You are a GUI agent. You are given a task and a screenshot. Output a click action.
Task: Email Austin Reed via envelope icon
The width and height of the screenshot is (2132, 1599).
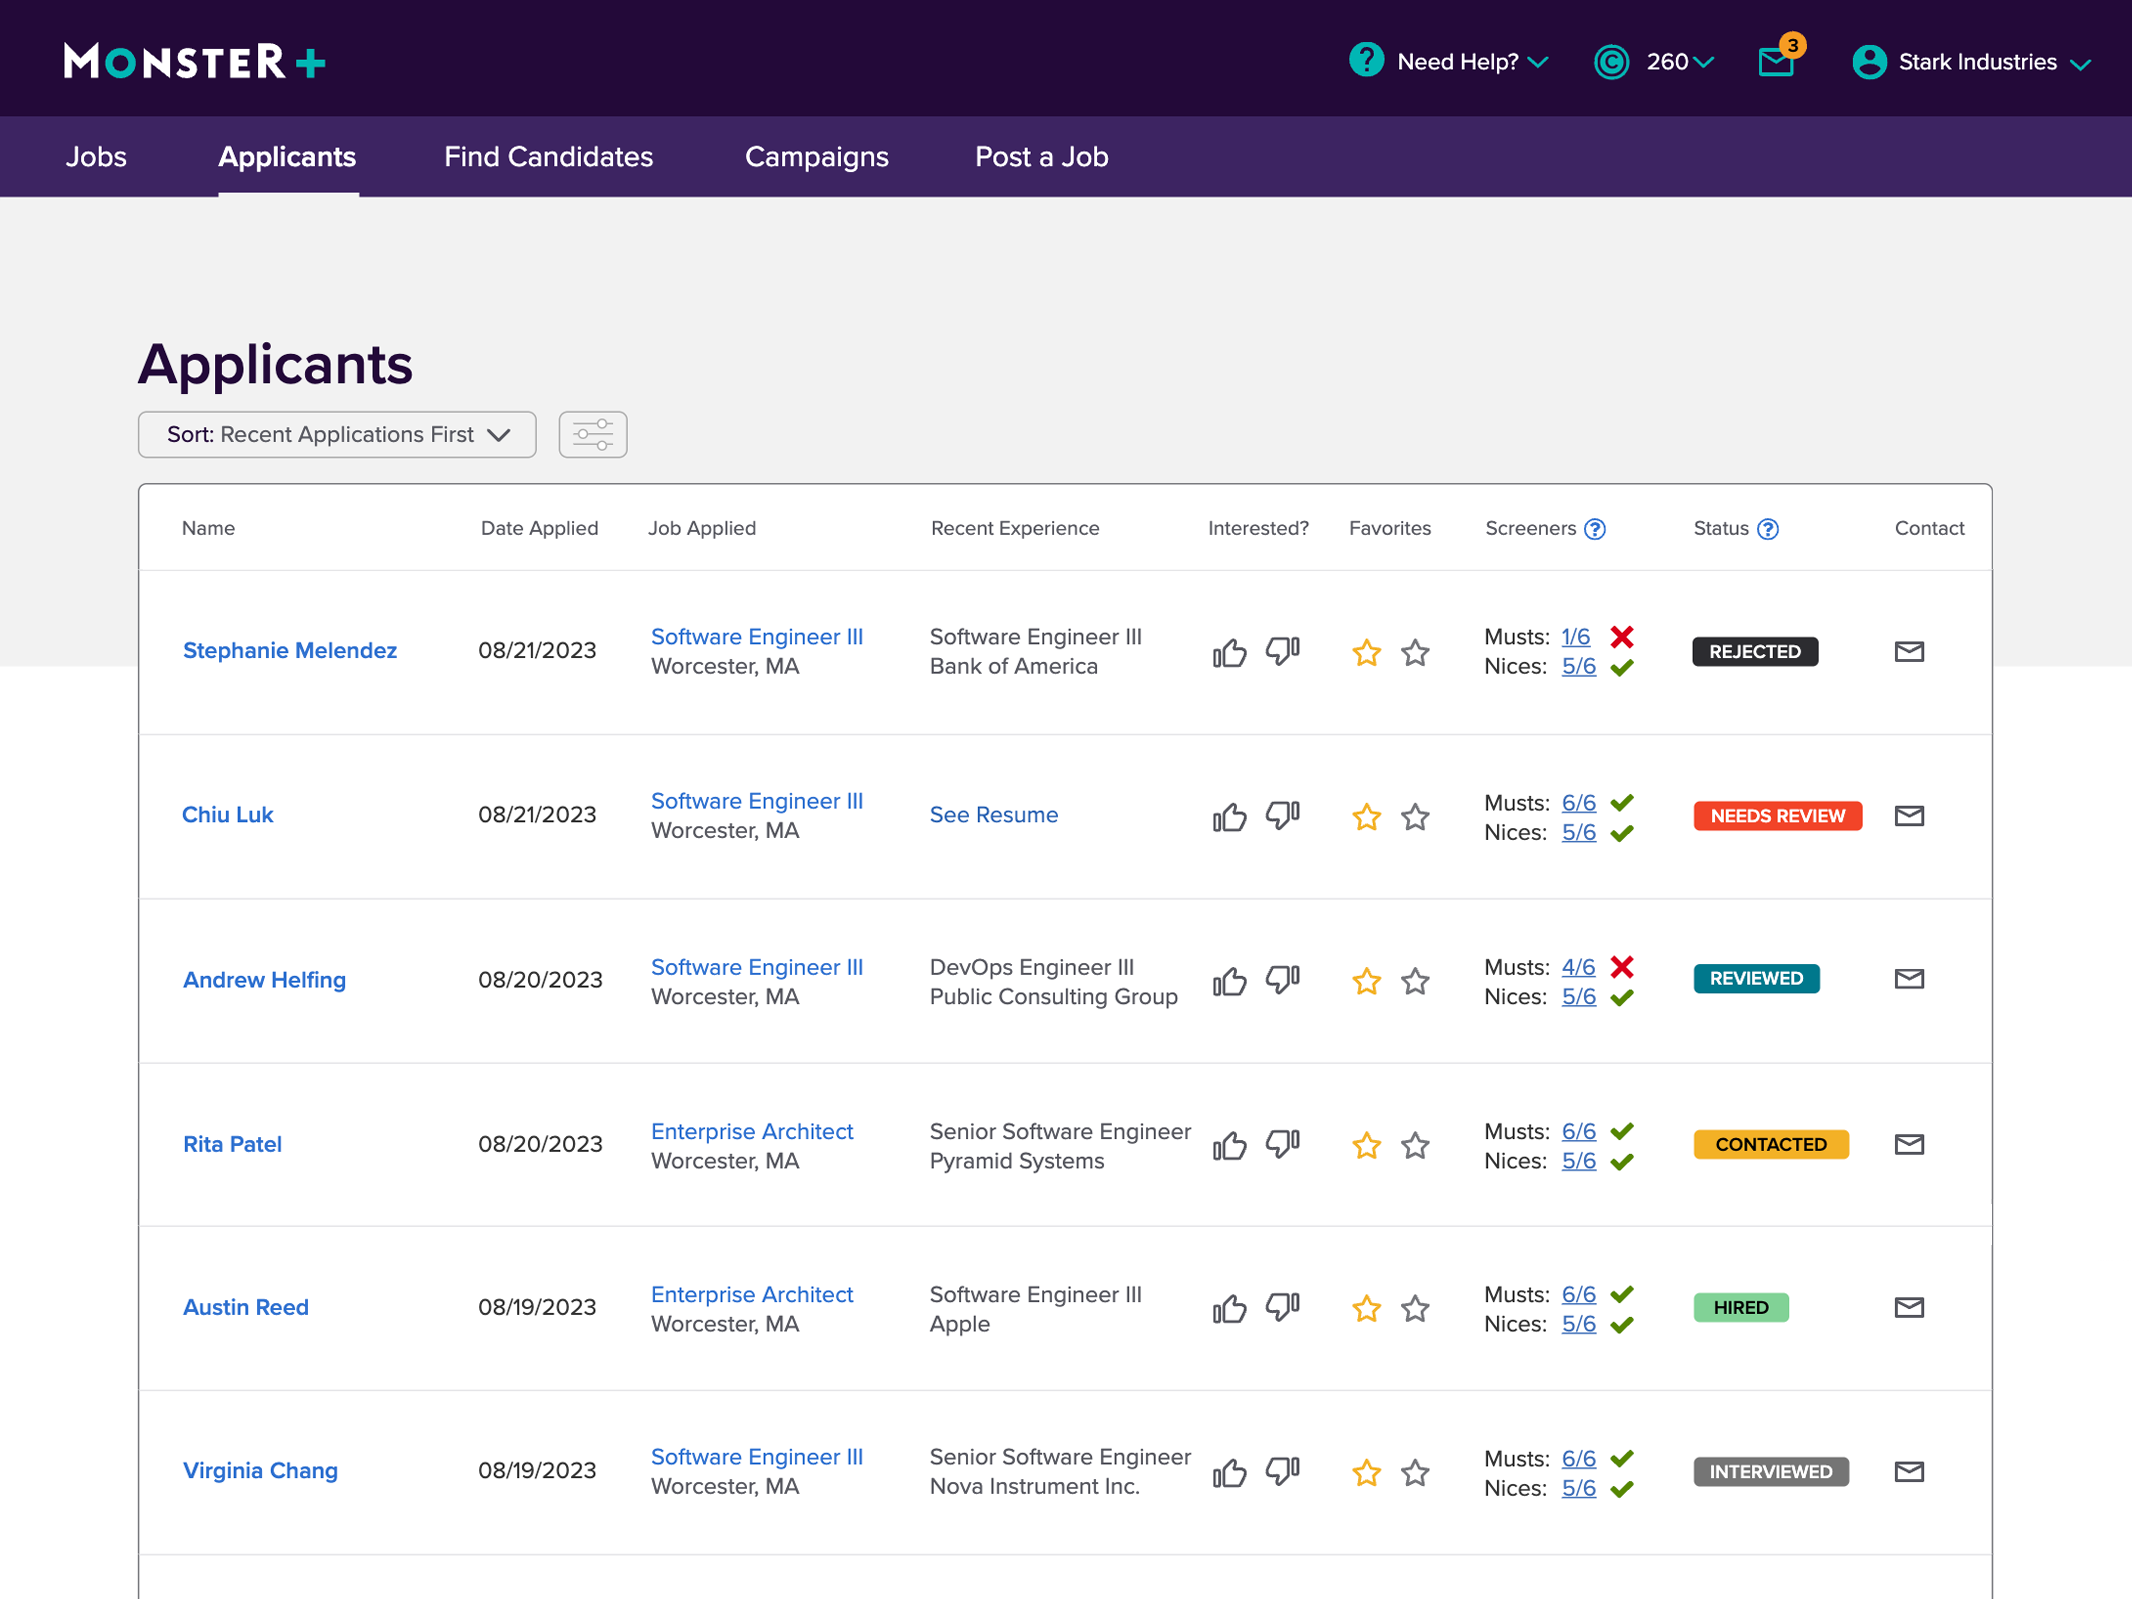(x=1909, y=1307)
